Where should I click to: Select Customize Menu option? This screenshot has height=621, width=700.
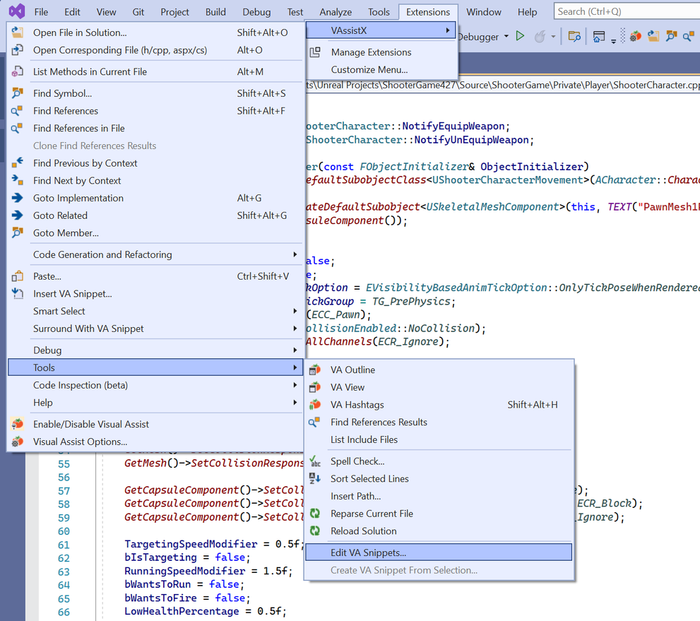(x=369, y=70)
